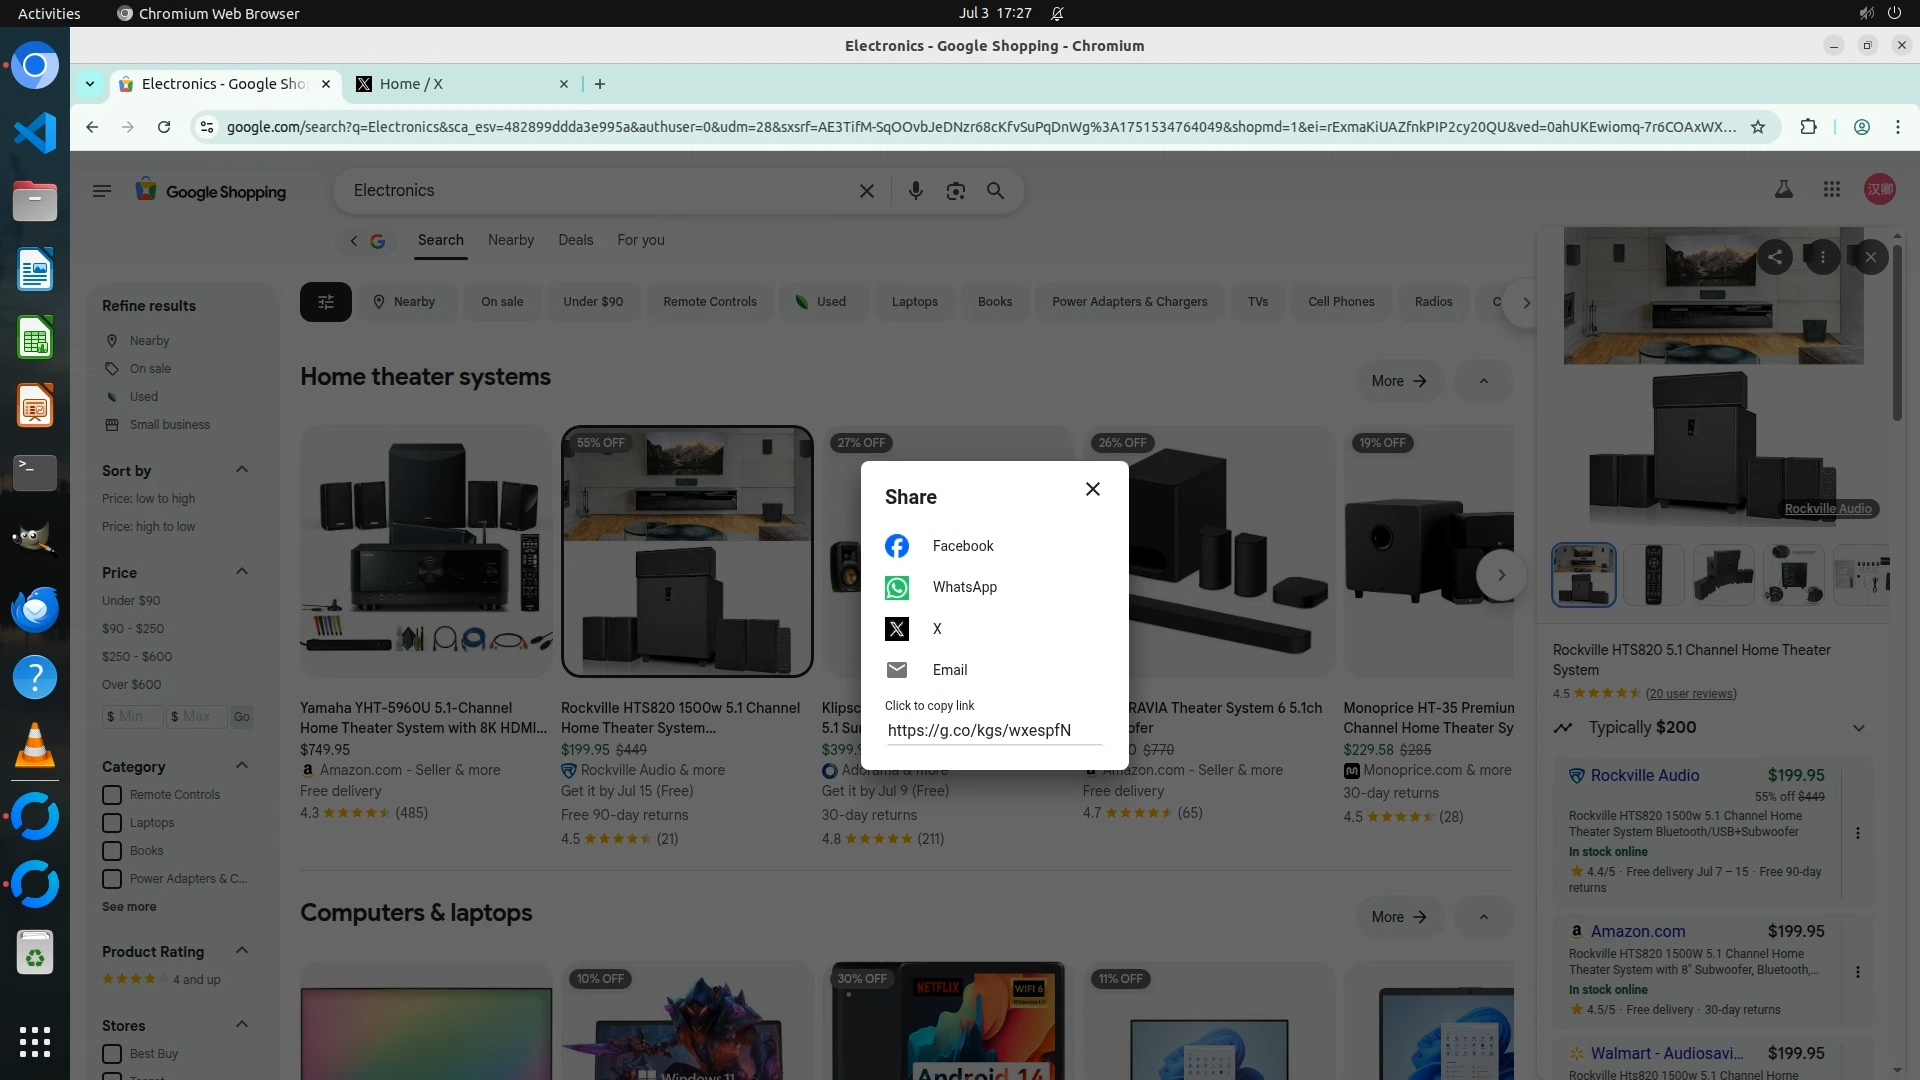The height and width of the screenshot is (1080, 1920).
Task: Enable the Best Buy store checkbox
Action: [112, 1054]
